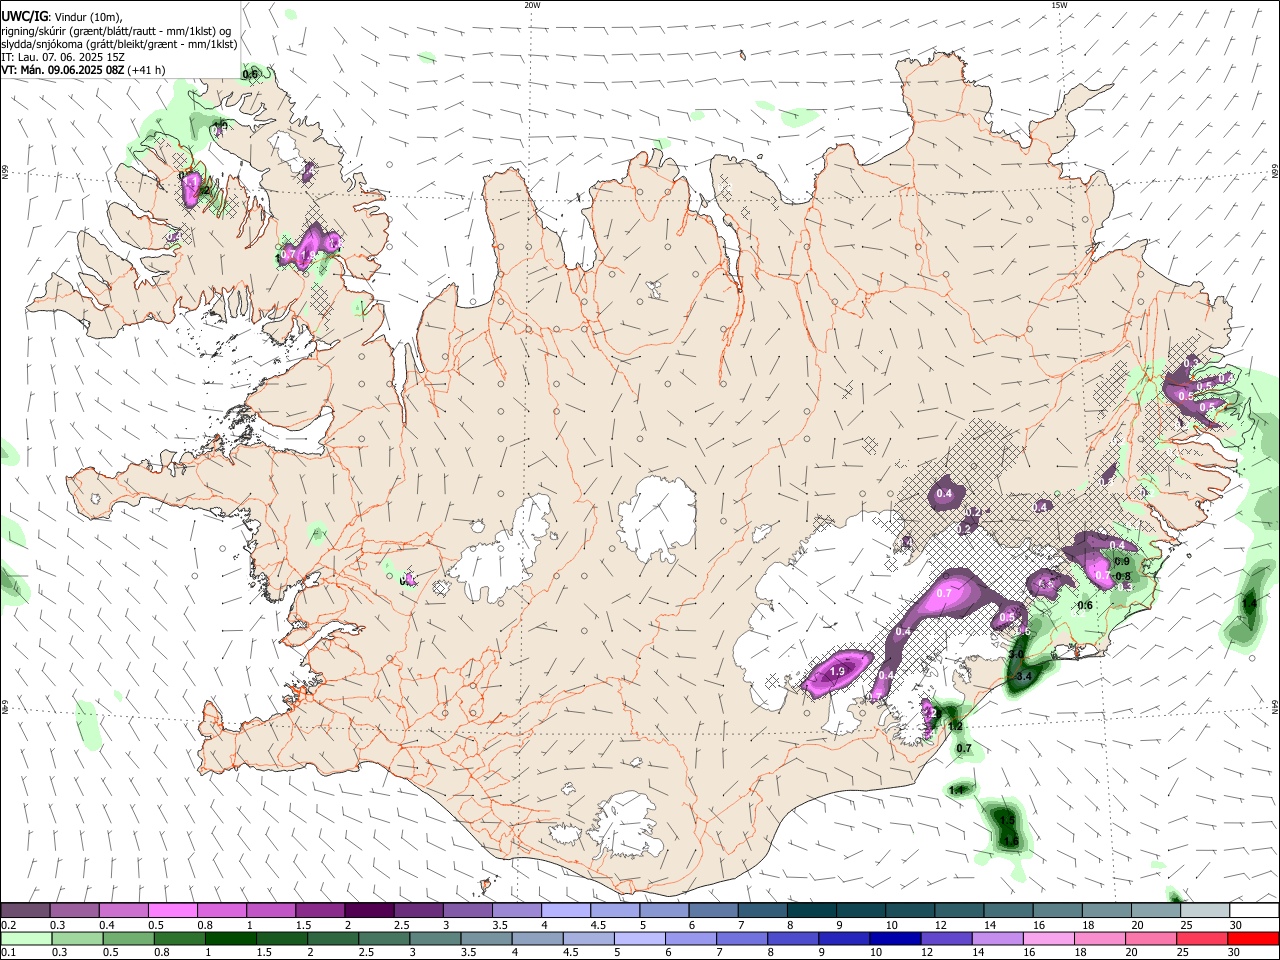
Task: Click the 1.2 precipitation value on the map
Action: (x=955, y=726)
